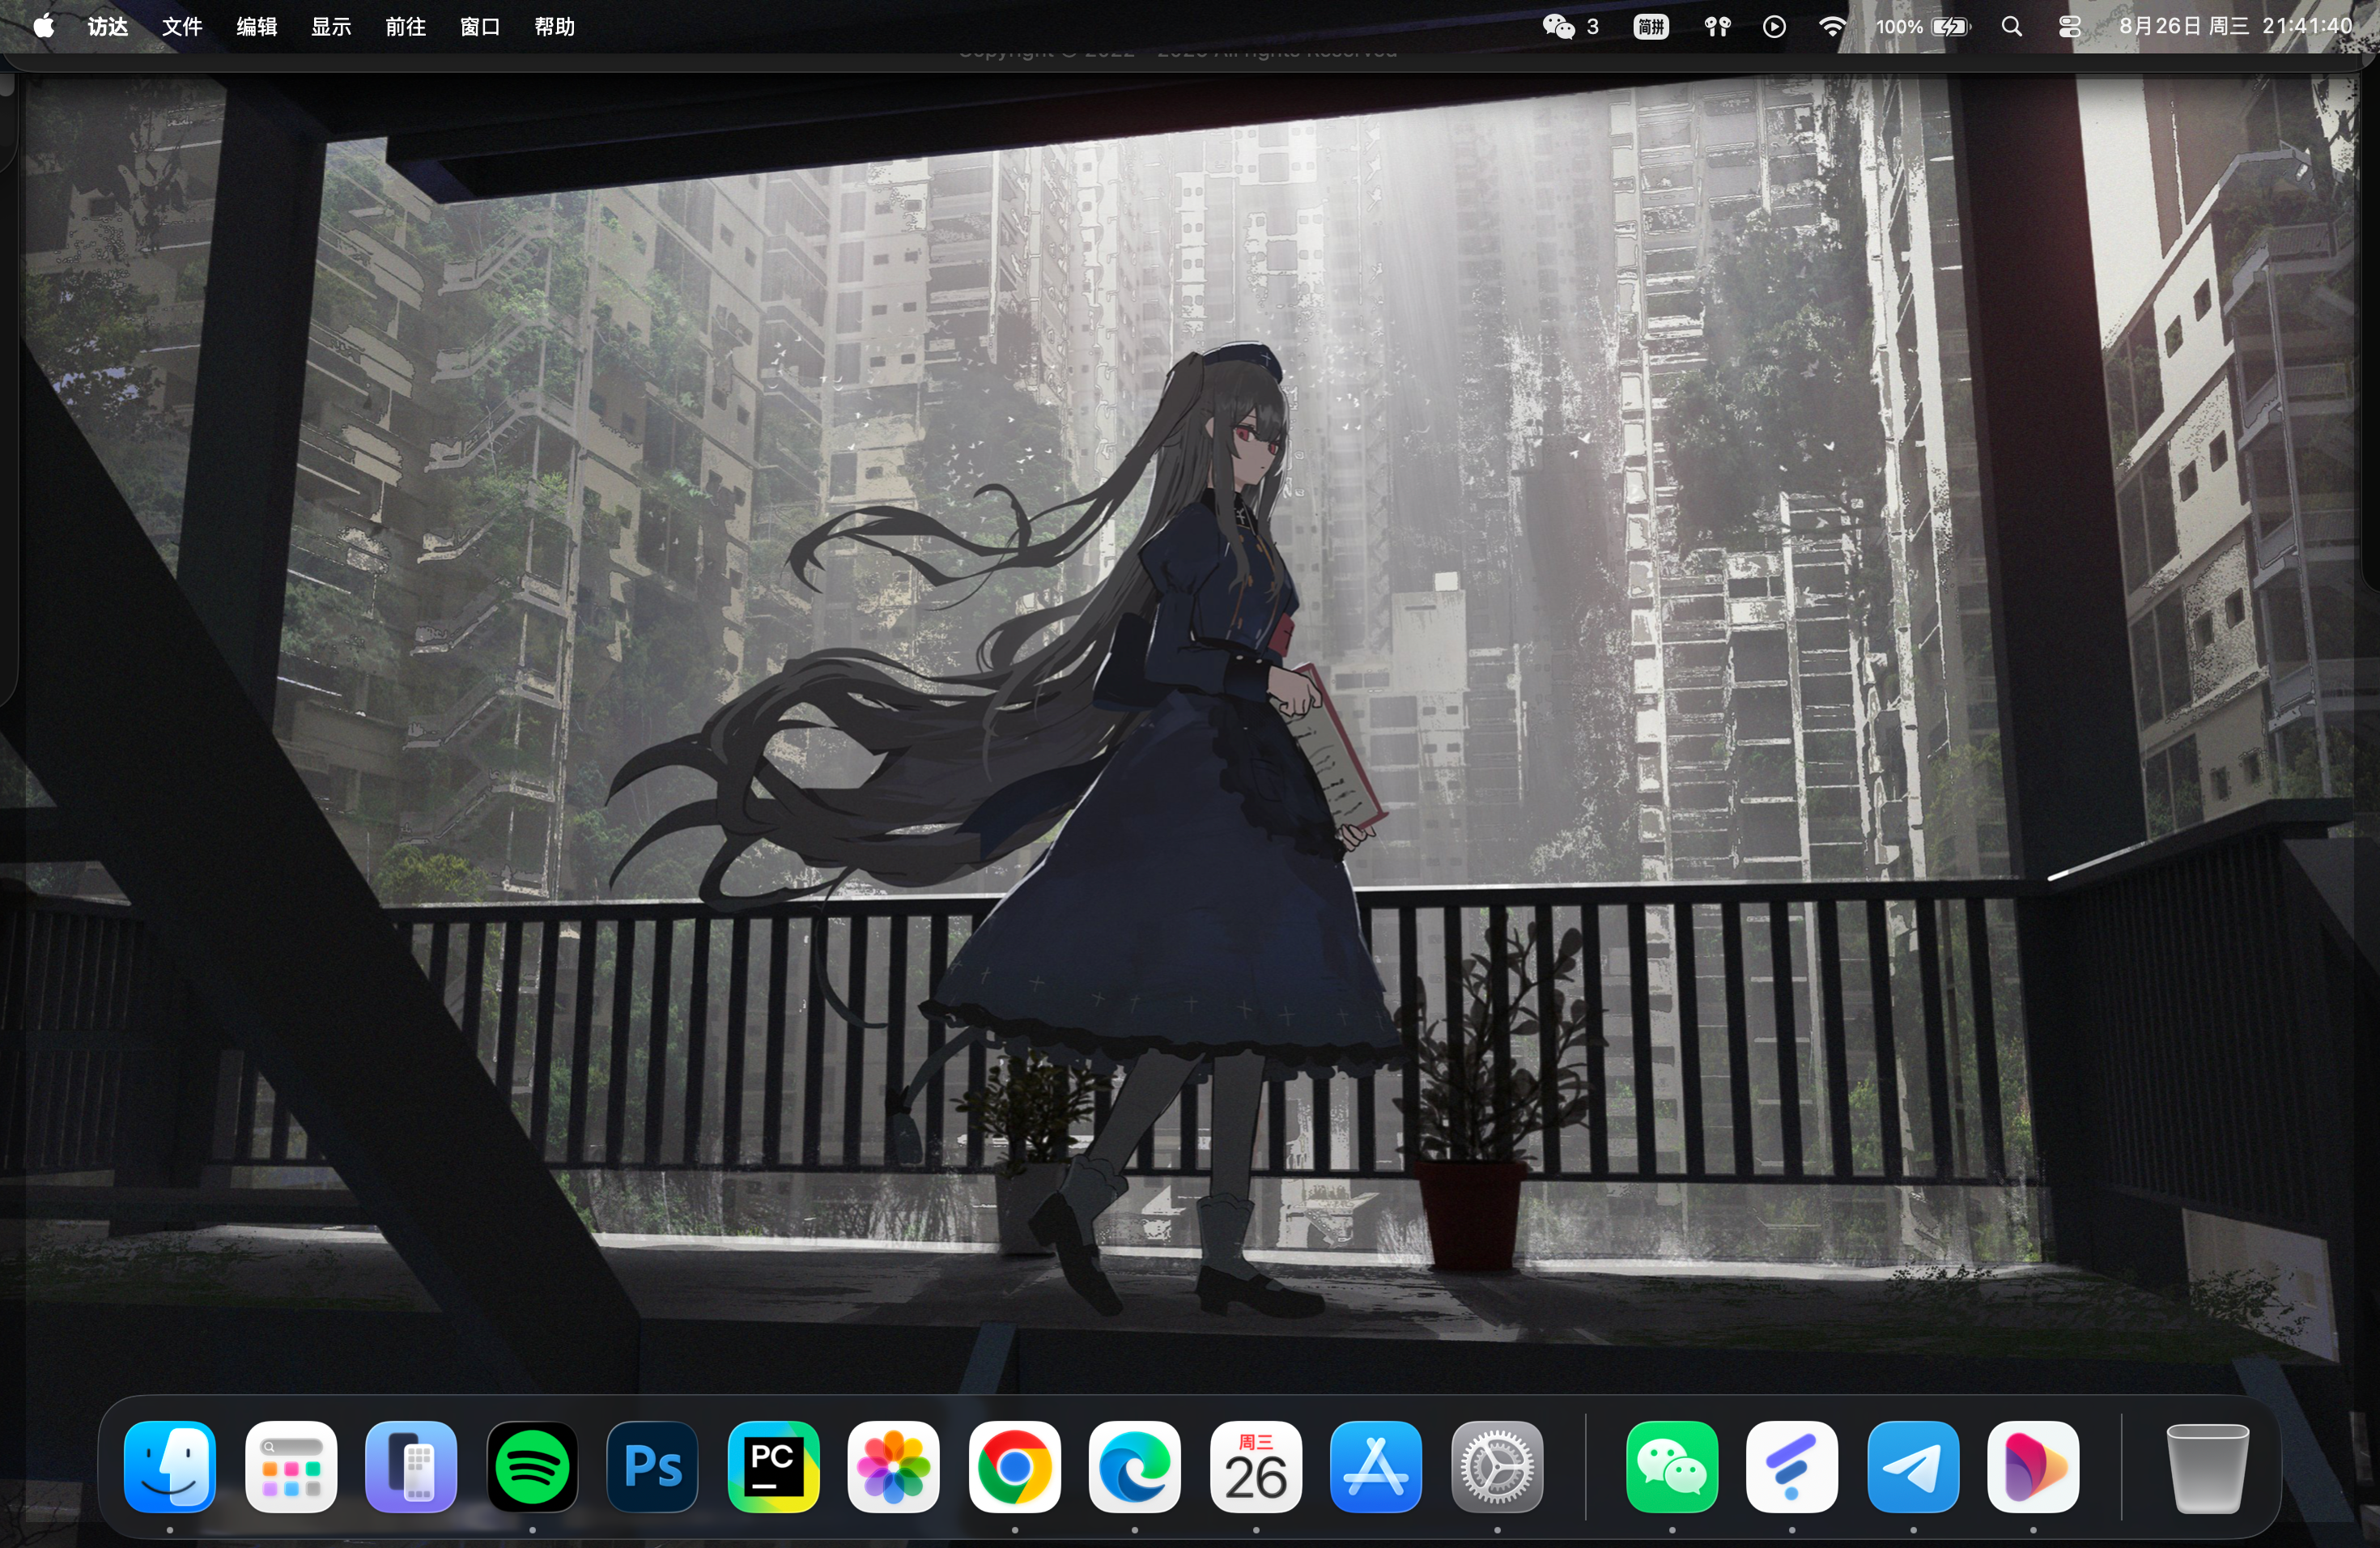Viewport: 2380px width, 1548px height.
Task: Click the Now Playing icon in menu bar
Action: click(x=1774, y=26)
